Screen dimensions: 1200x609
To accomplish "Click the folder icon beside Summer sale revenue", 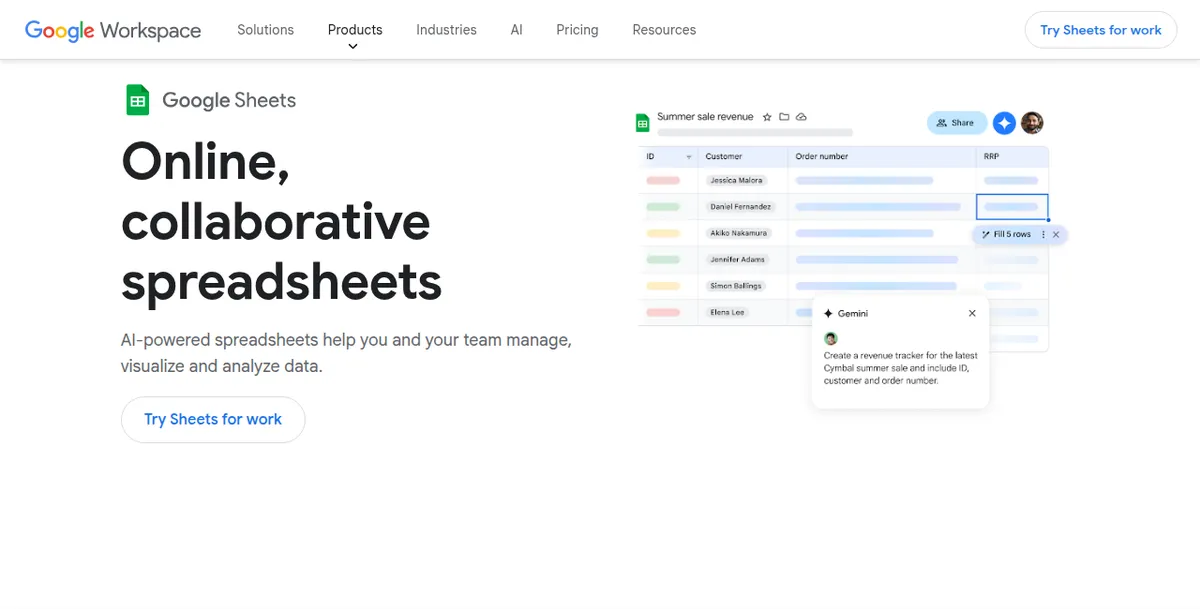I will (x=784, y=117).
